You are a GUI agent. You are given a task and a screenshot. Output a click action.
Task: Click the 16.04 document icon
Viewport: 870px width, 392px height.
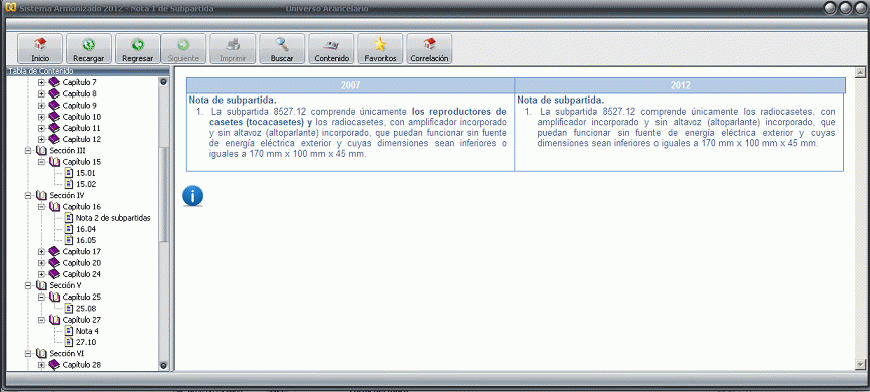click(x=69, y=229)
